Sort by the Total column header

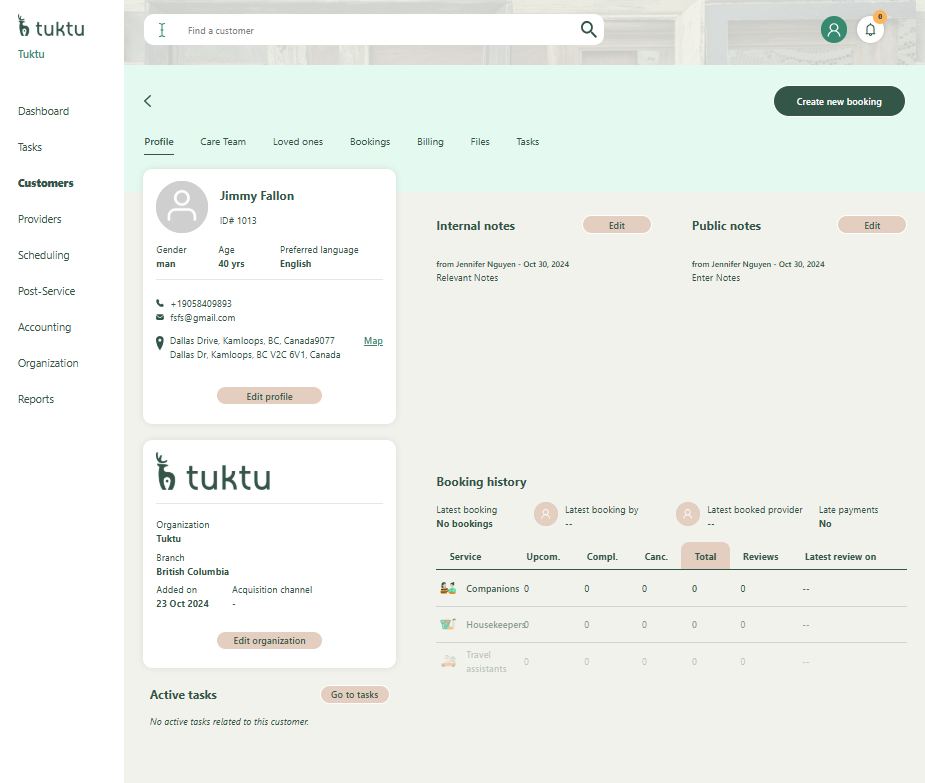point(705,557)
